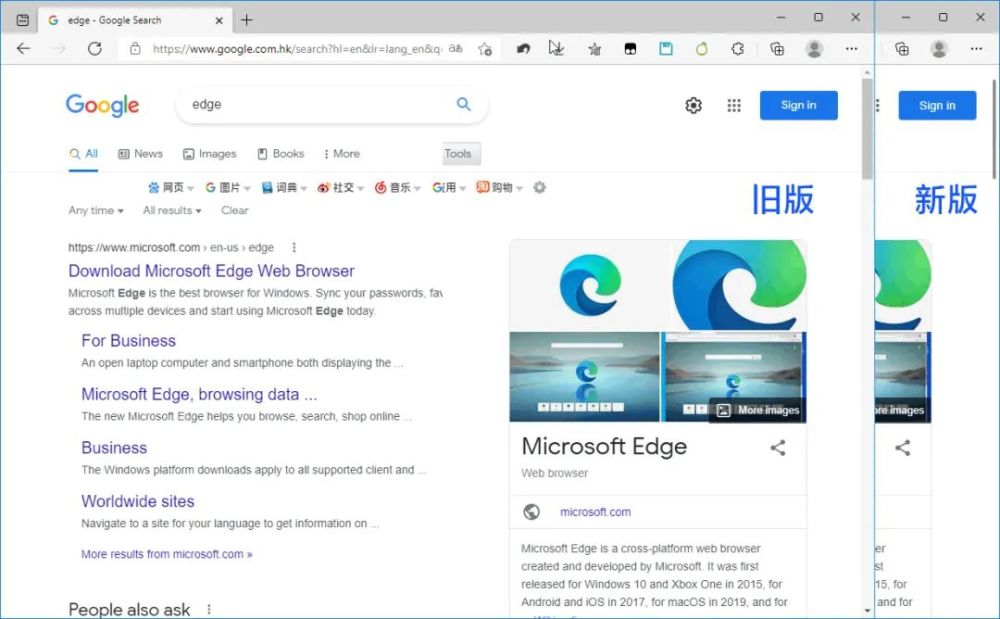The image size is (1000, 619).
Task: Open the small Edge logo thumbnail
Action: (x=590, y=285)
